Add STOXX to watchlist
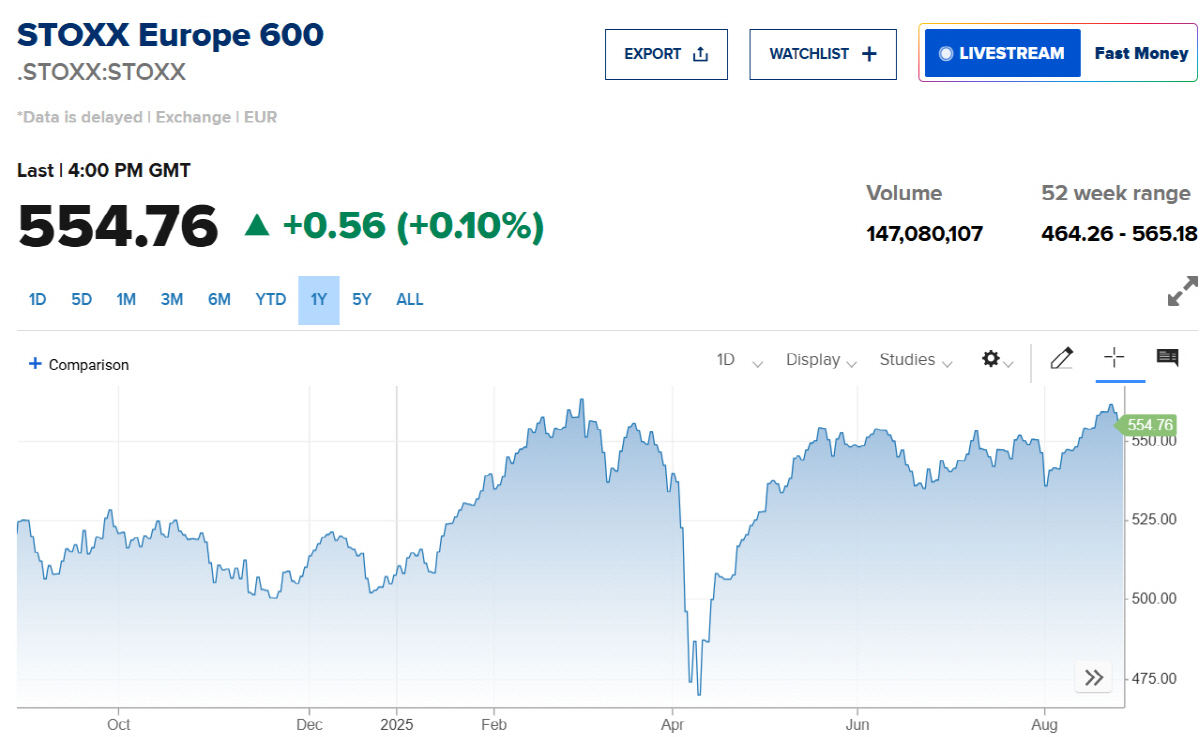 coord(822,54)
